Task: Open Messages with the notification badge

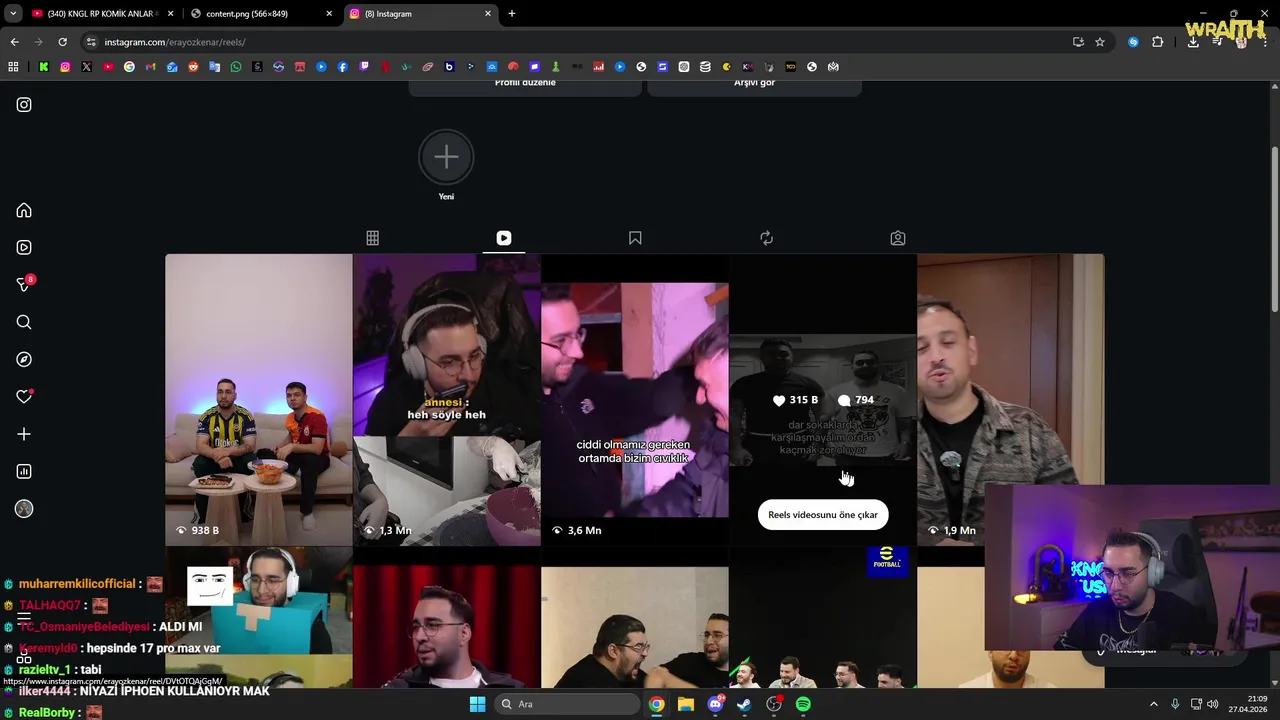Action: coord(24,285)
